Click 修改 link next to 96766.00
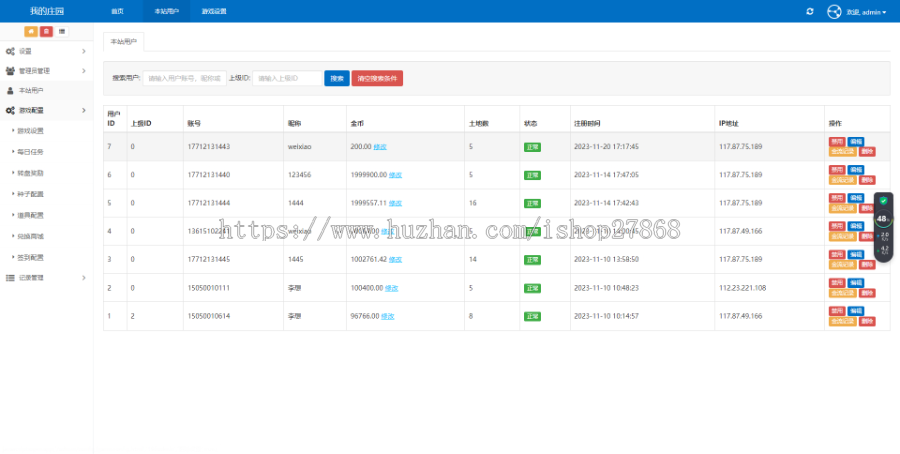This screenshot has width=900, height=454. coord(388,316)
